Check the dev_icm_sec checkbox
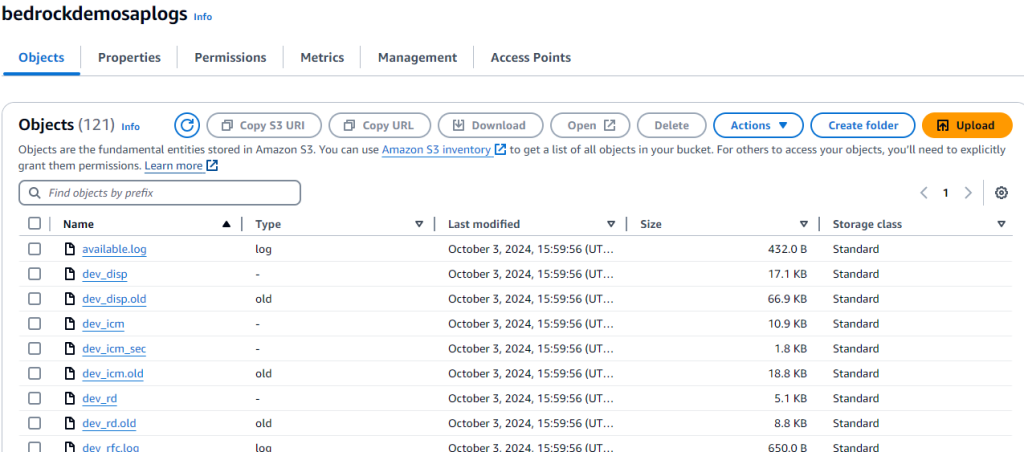Screen dimensions: 1024x452 pos(35,348)
